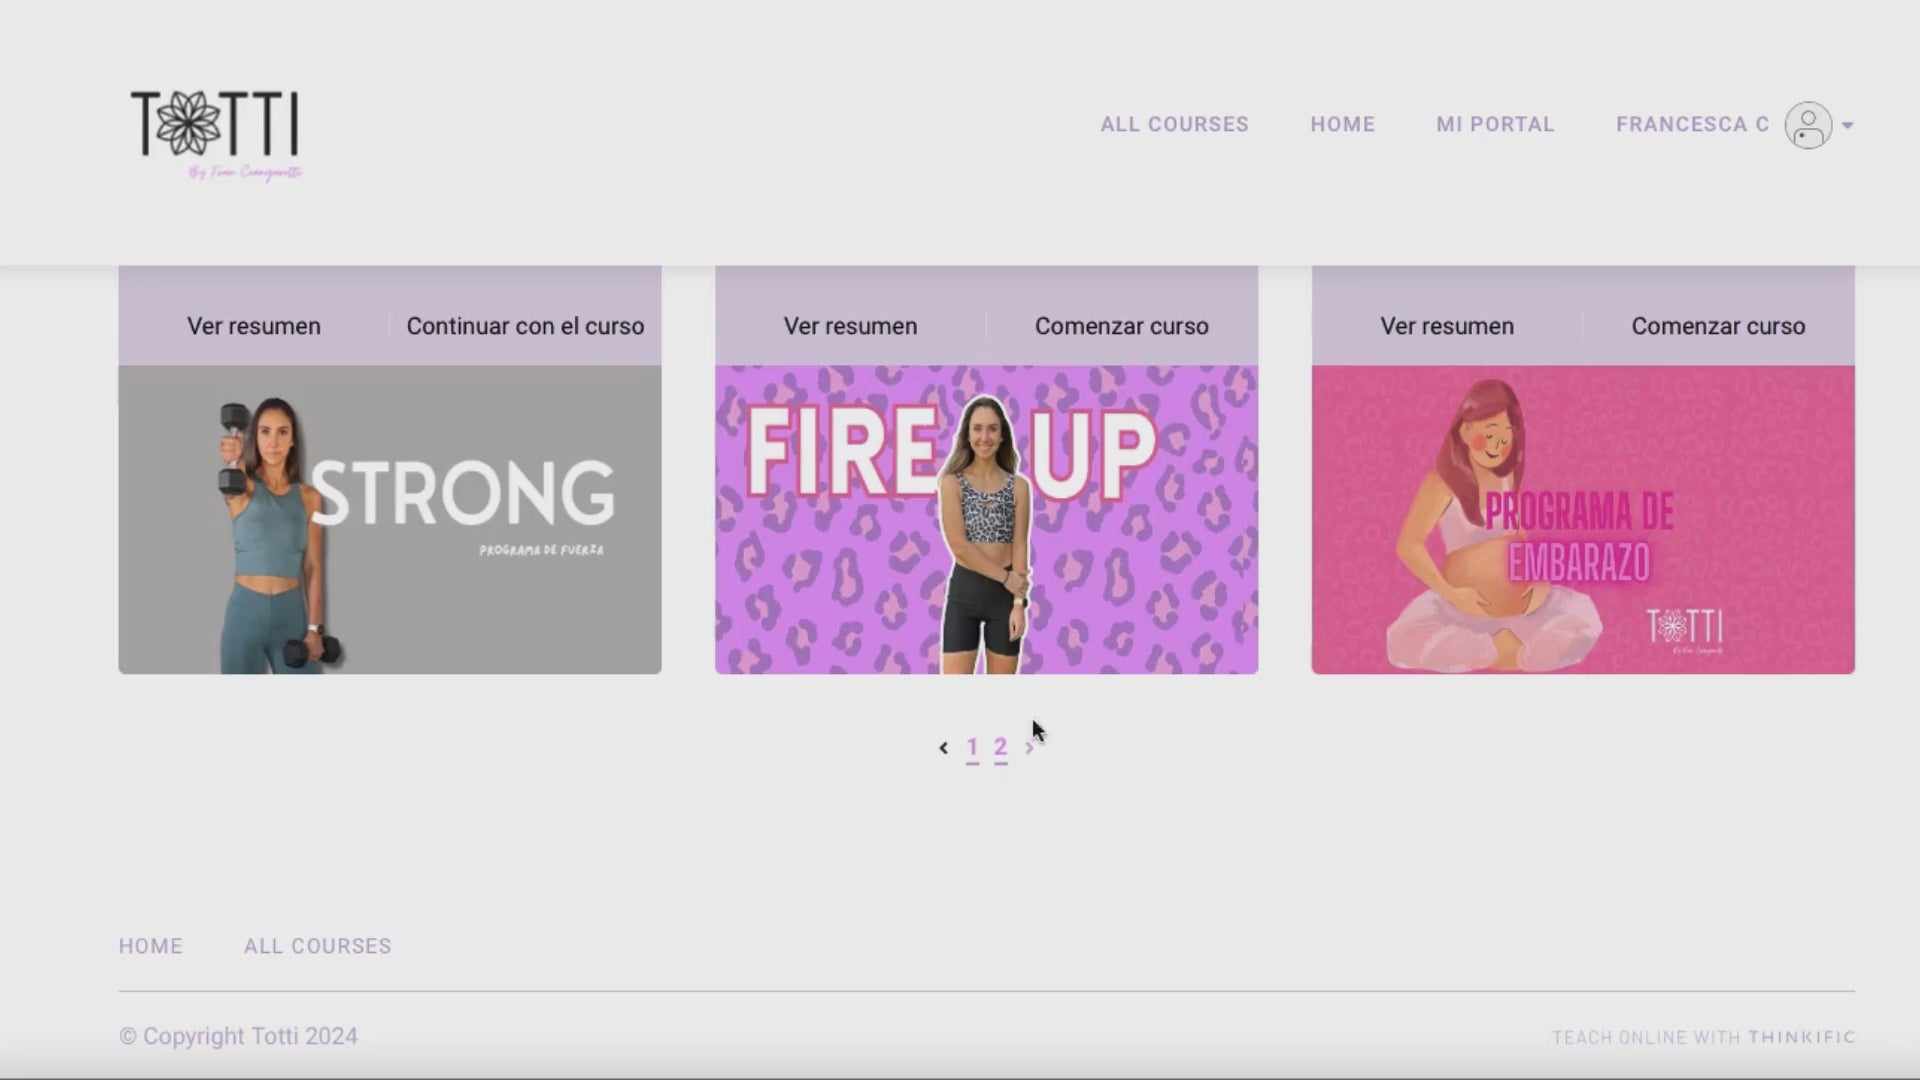The width and height of the screenshot is (1920, 1080).
Task: Click Ver resumen for Programa de Embarazo
Action: click(1447, 326)
